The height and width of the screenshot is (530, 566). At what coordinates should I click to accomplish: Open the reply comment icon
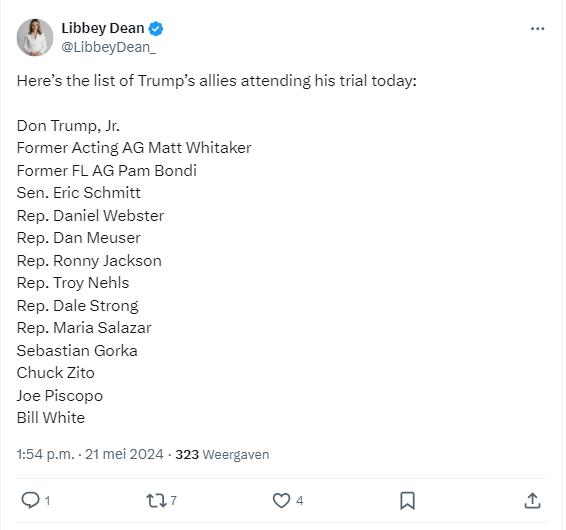tap(30, 501)
